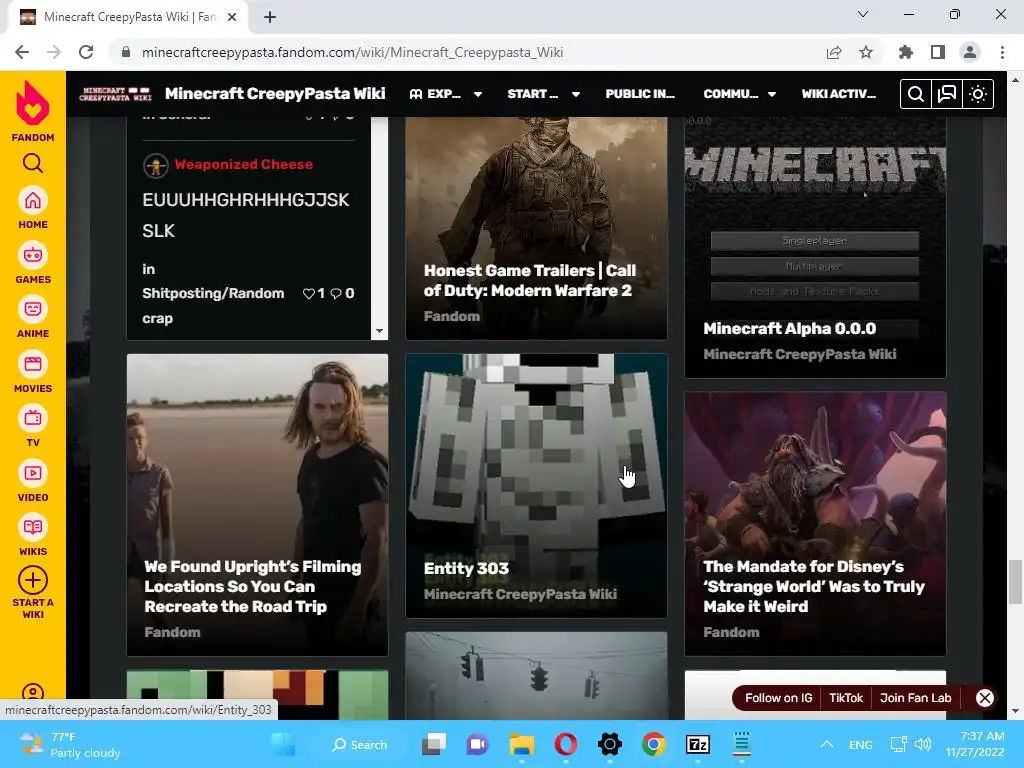1024x768 pixels.
Task: Open Disney's Strange World article card
Action: click(815, 524)
